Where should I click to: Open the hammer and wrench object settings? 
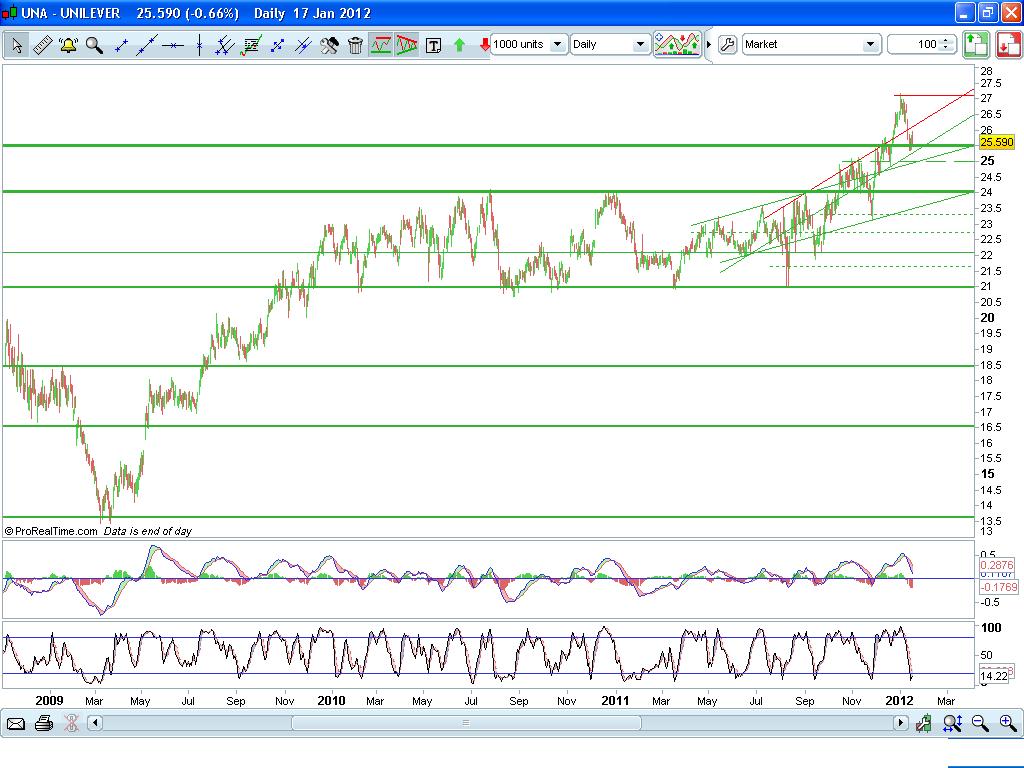(x=329, y=45)
